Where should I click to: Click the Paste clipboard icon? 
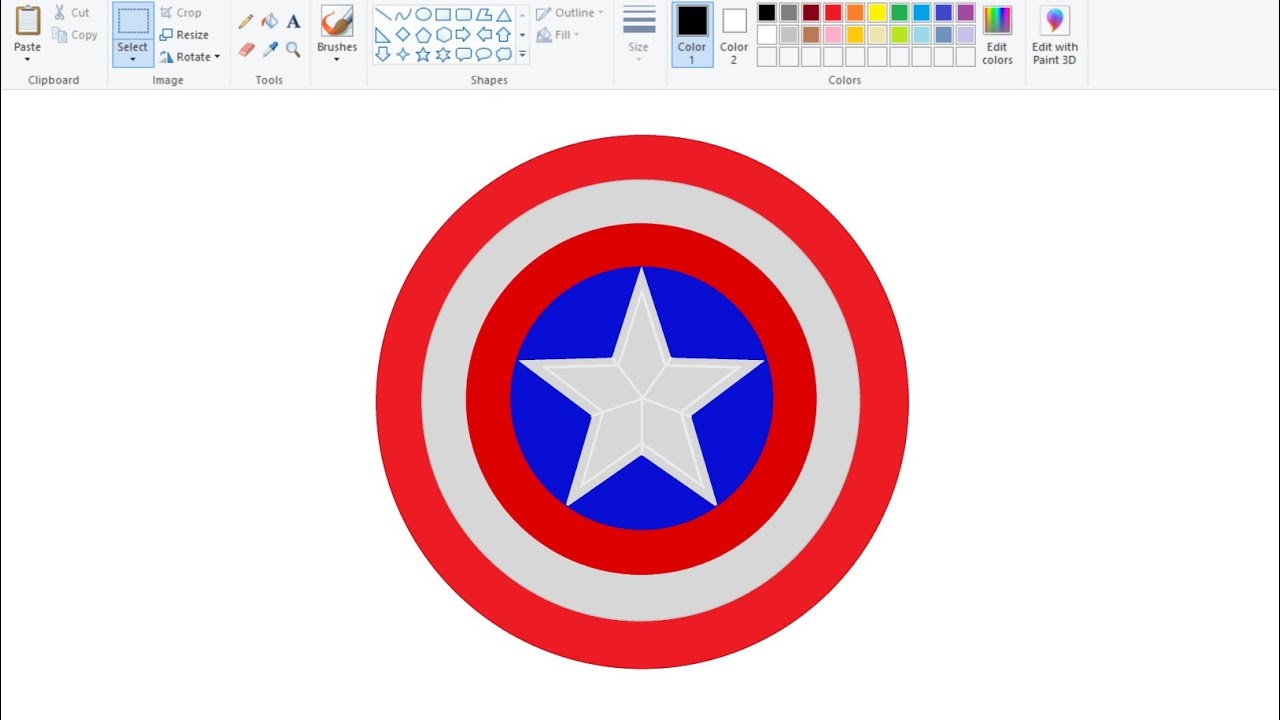click(x=28, y=20)
